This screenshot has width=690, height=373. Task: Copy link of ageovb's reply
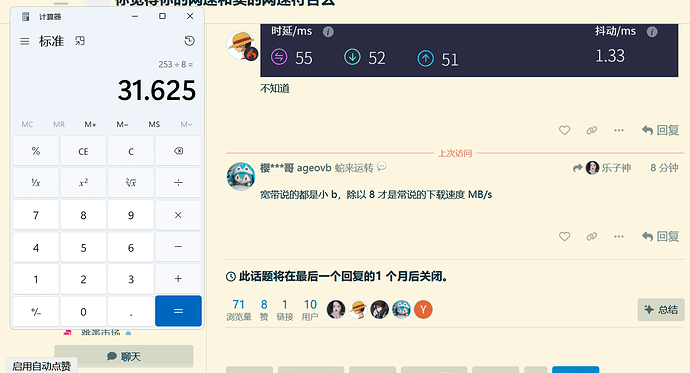591,237
